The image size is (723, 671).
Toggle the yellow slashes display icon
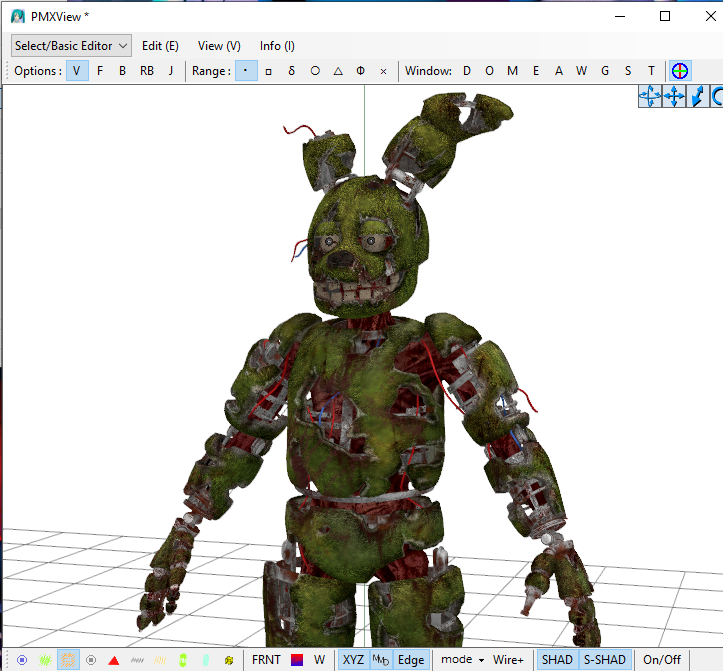coord(160,660)
